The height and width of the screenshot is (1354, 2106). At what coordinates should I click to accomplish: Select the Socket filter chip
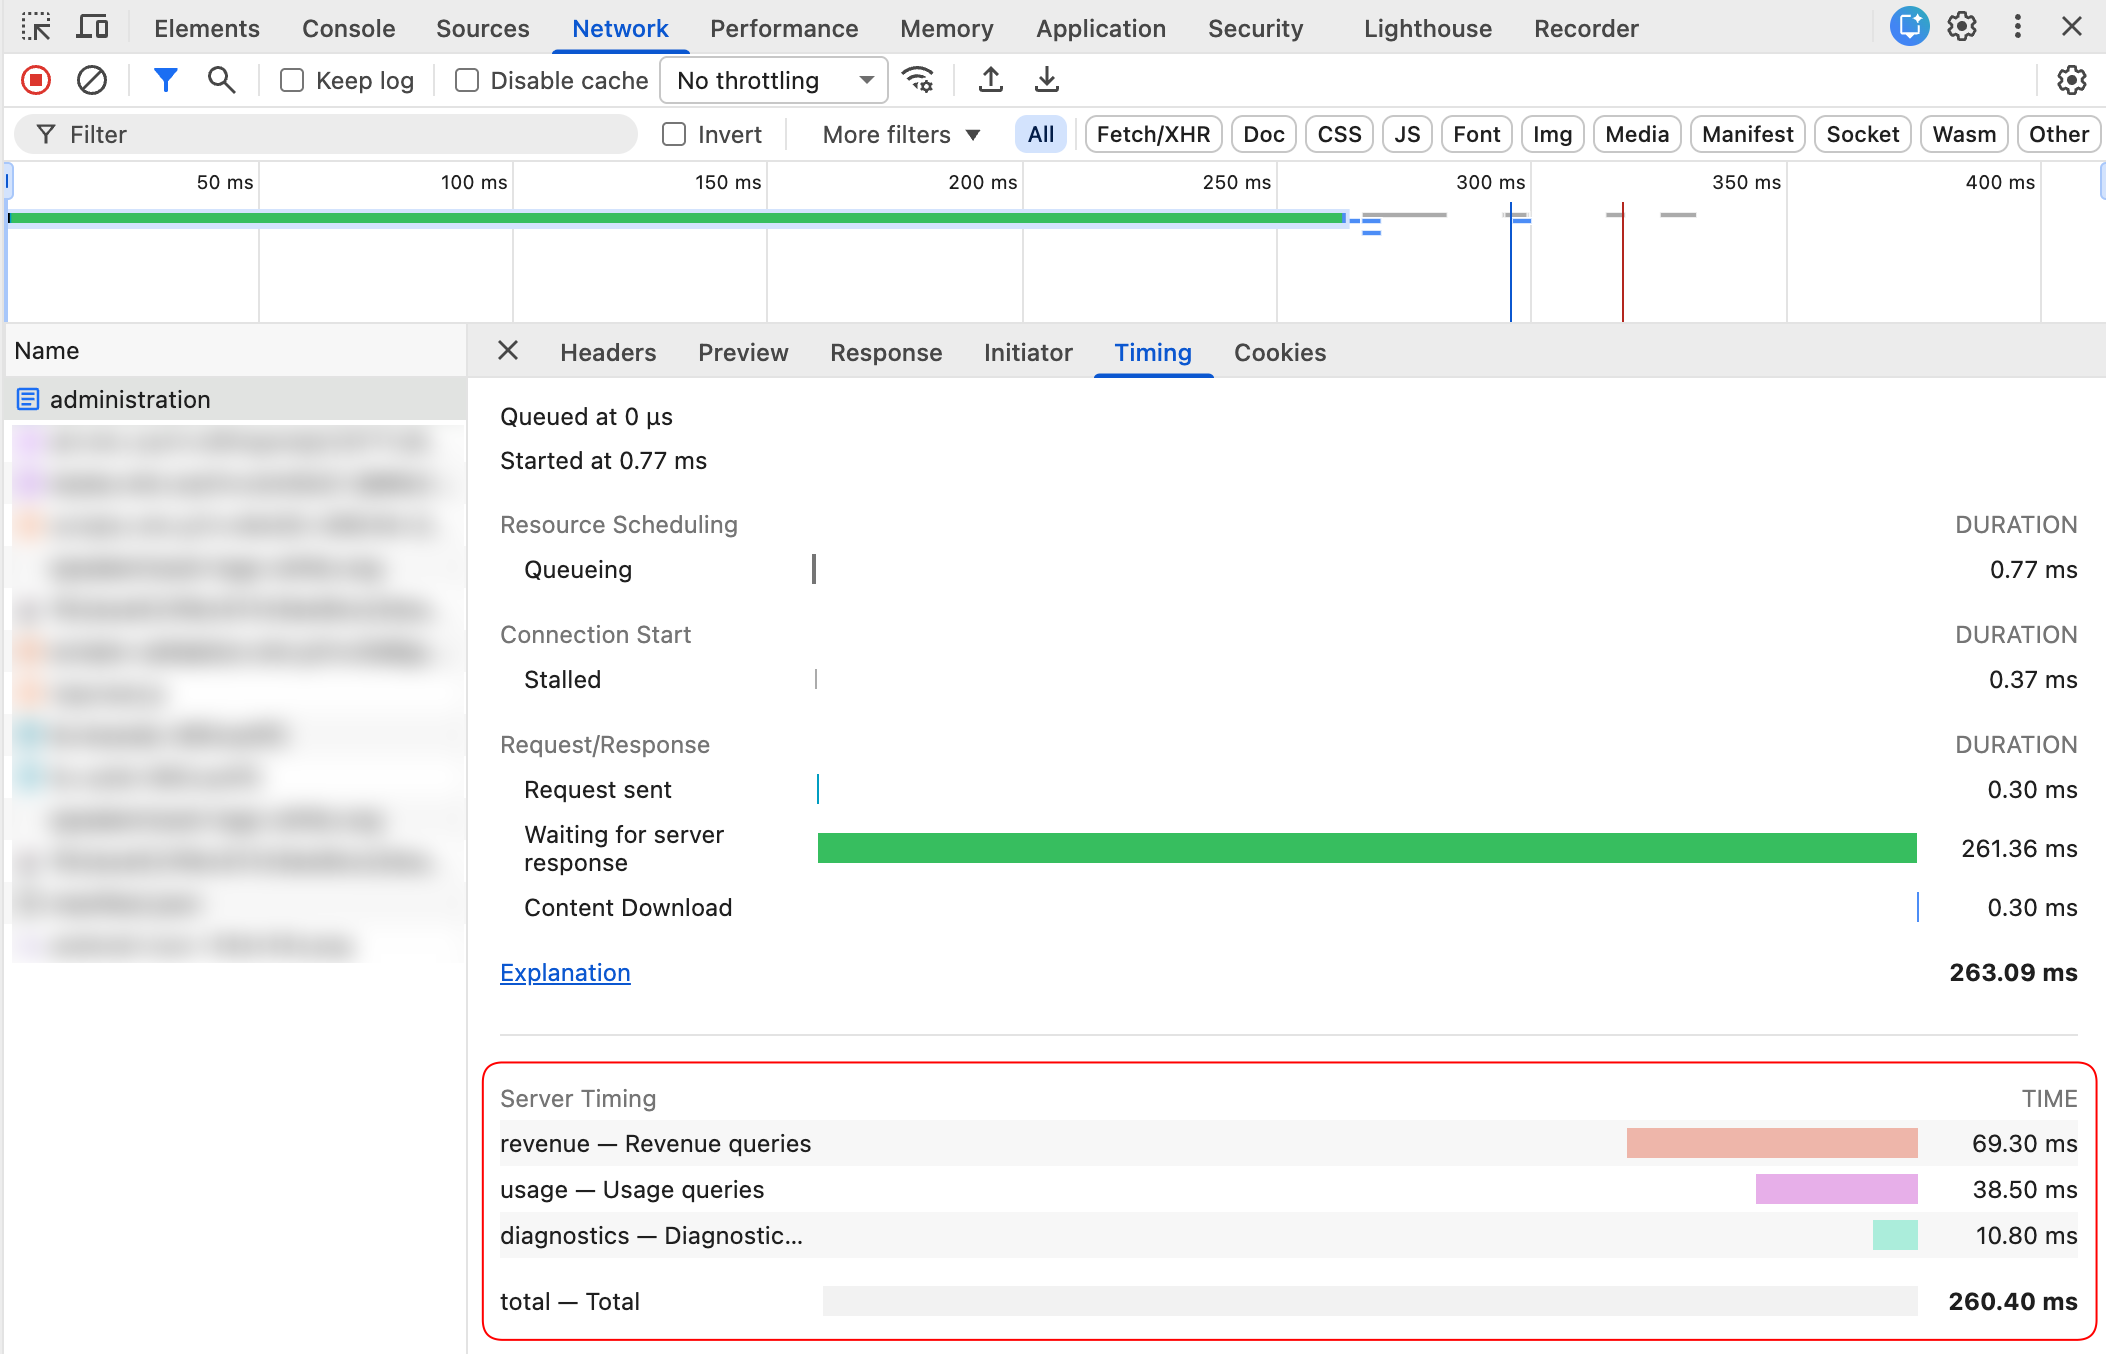pyautogui.click(x=1862, y=134)
